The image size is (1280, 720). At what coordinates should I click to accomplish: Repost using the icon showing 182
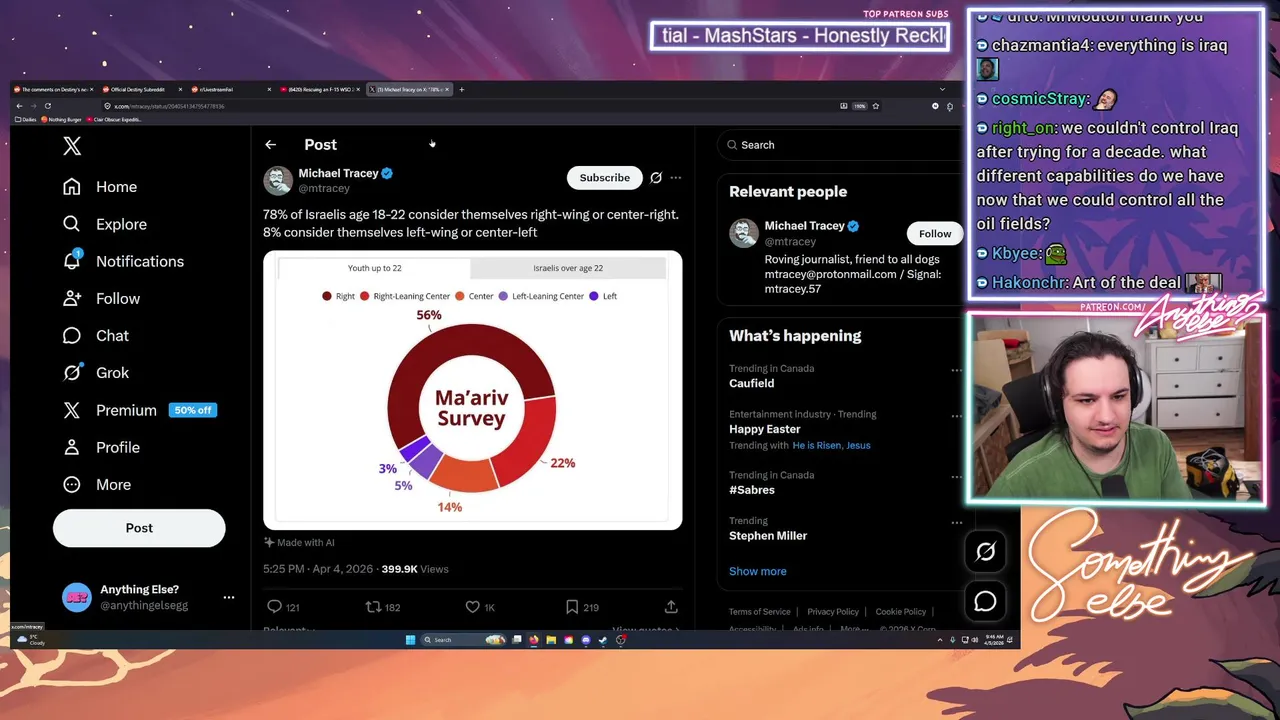373,606
